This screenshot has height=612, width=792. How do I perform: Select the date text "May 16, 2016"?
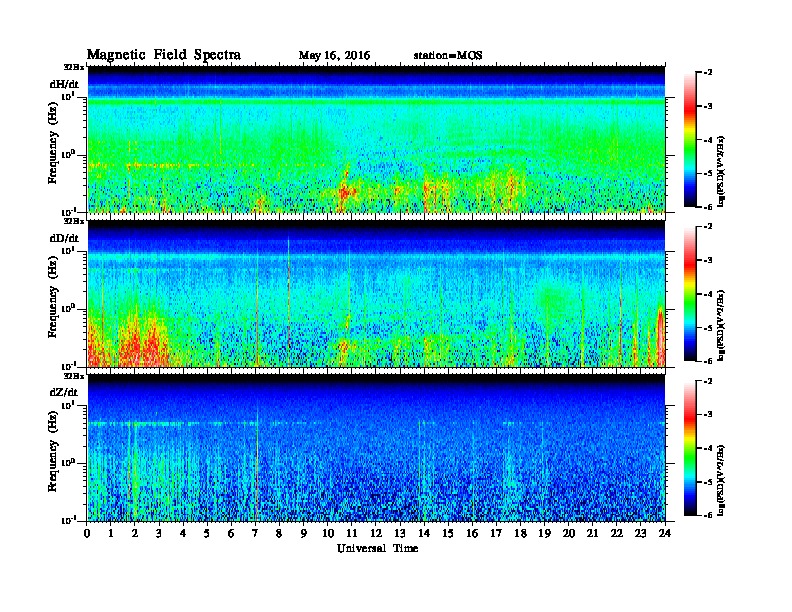334,56
